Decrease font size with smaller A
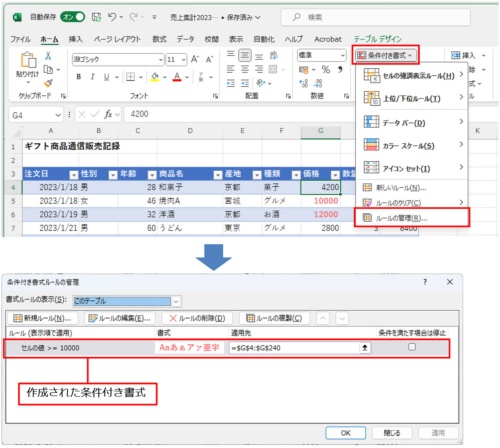This screenshot has width=500, height=448. (209, 59)
